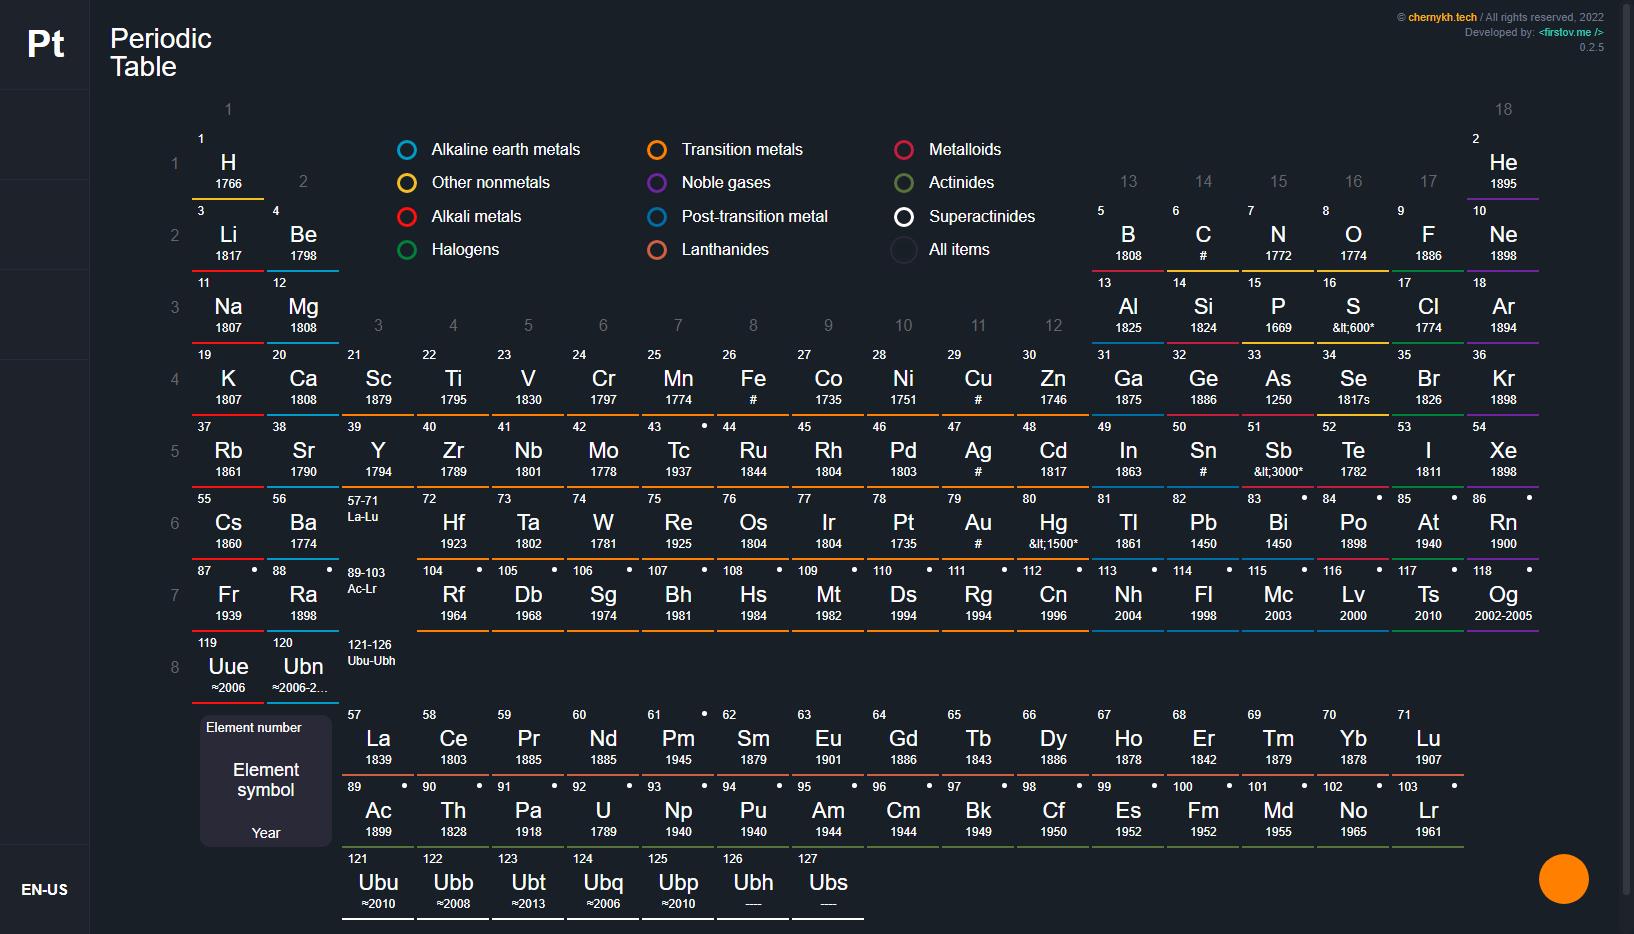Viewport: 1634px width, 934px height.
Task: Select the Other nonmetals filter
Action: (474, 183)
